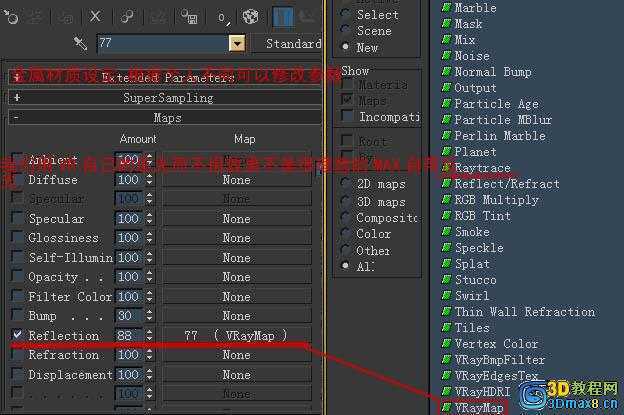
Task: Click the green icon beside Output
Action: click(447, 88)
